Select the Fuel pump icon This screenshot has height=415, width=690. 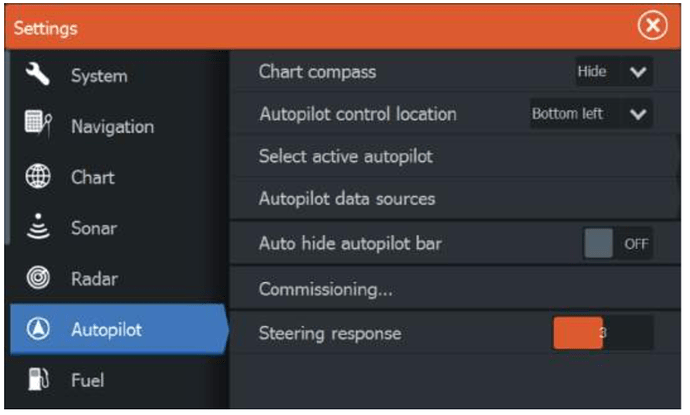[38, 379]
